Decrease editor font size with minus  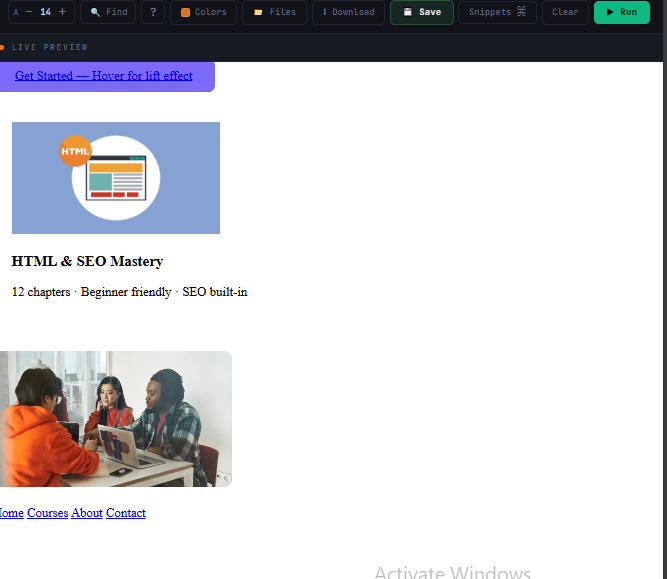tap(29, 12)
